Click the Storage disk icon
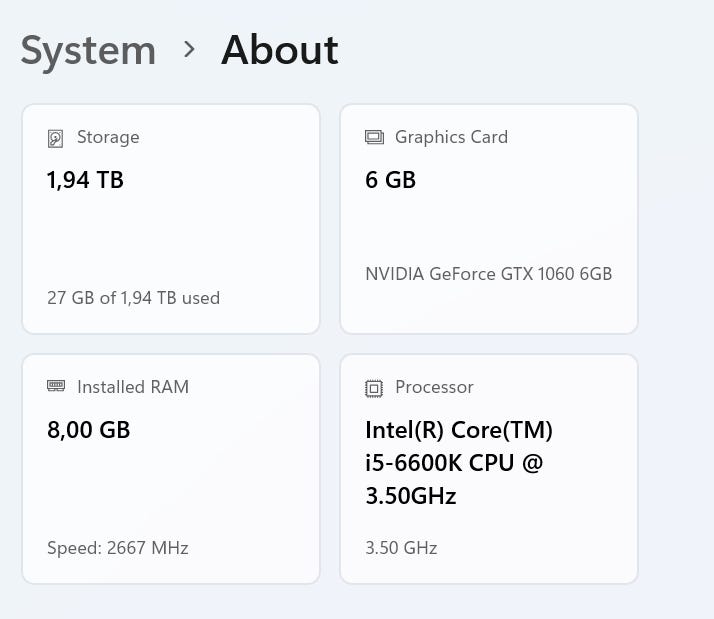This screenshot has height=619, width=714. click(x=55, y=138)
